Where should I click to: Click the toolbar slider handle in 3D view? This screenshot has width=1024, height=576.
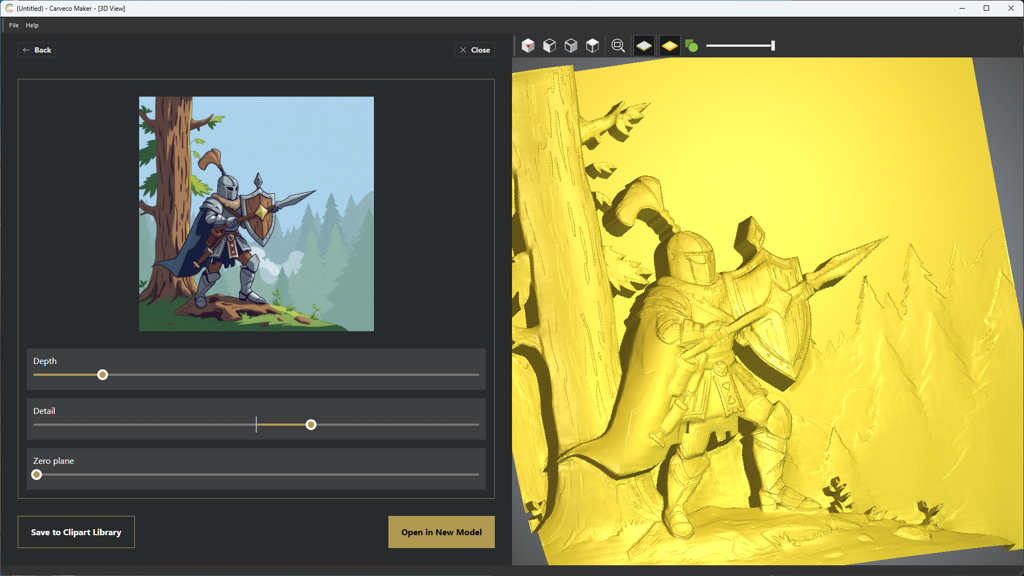coord(772,46)
